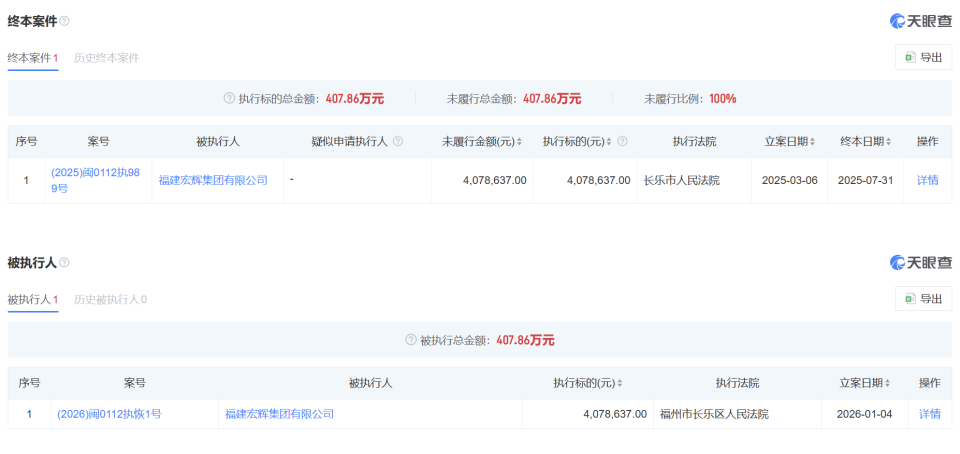Open case (2025)闽0112执989号
The image size is (960, 454).
point(96,180)
